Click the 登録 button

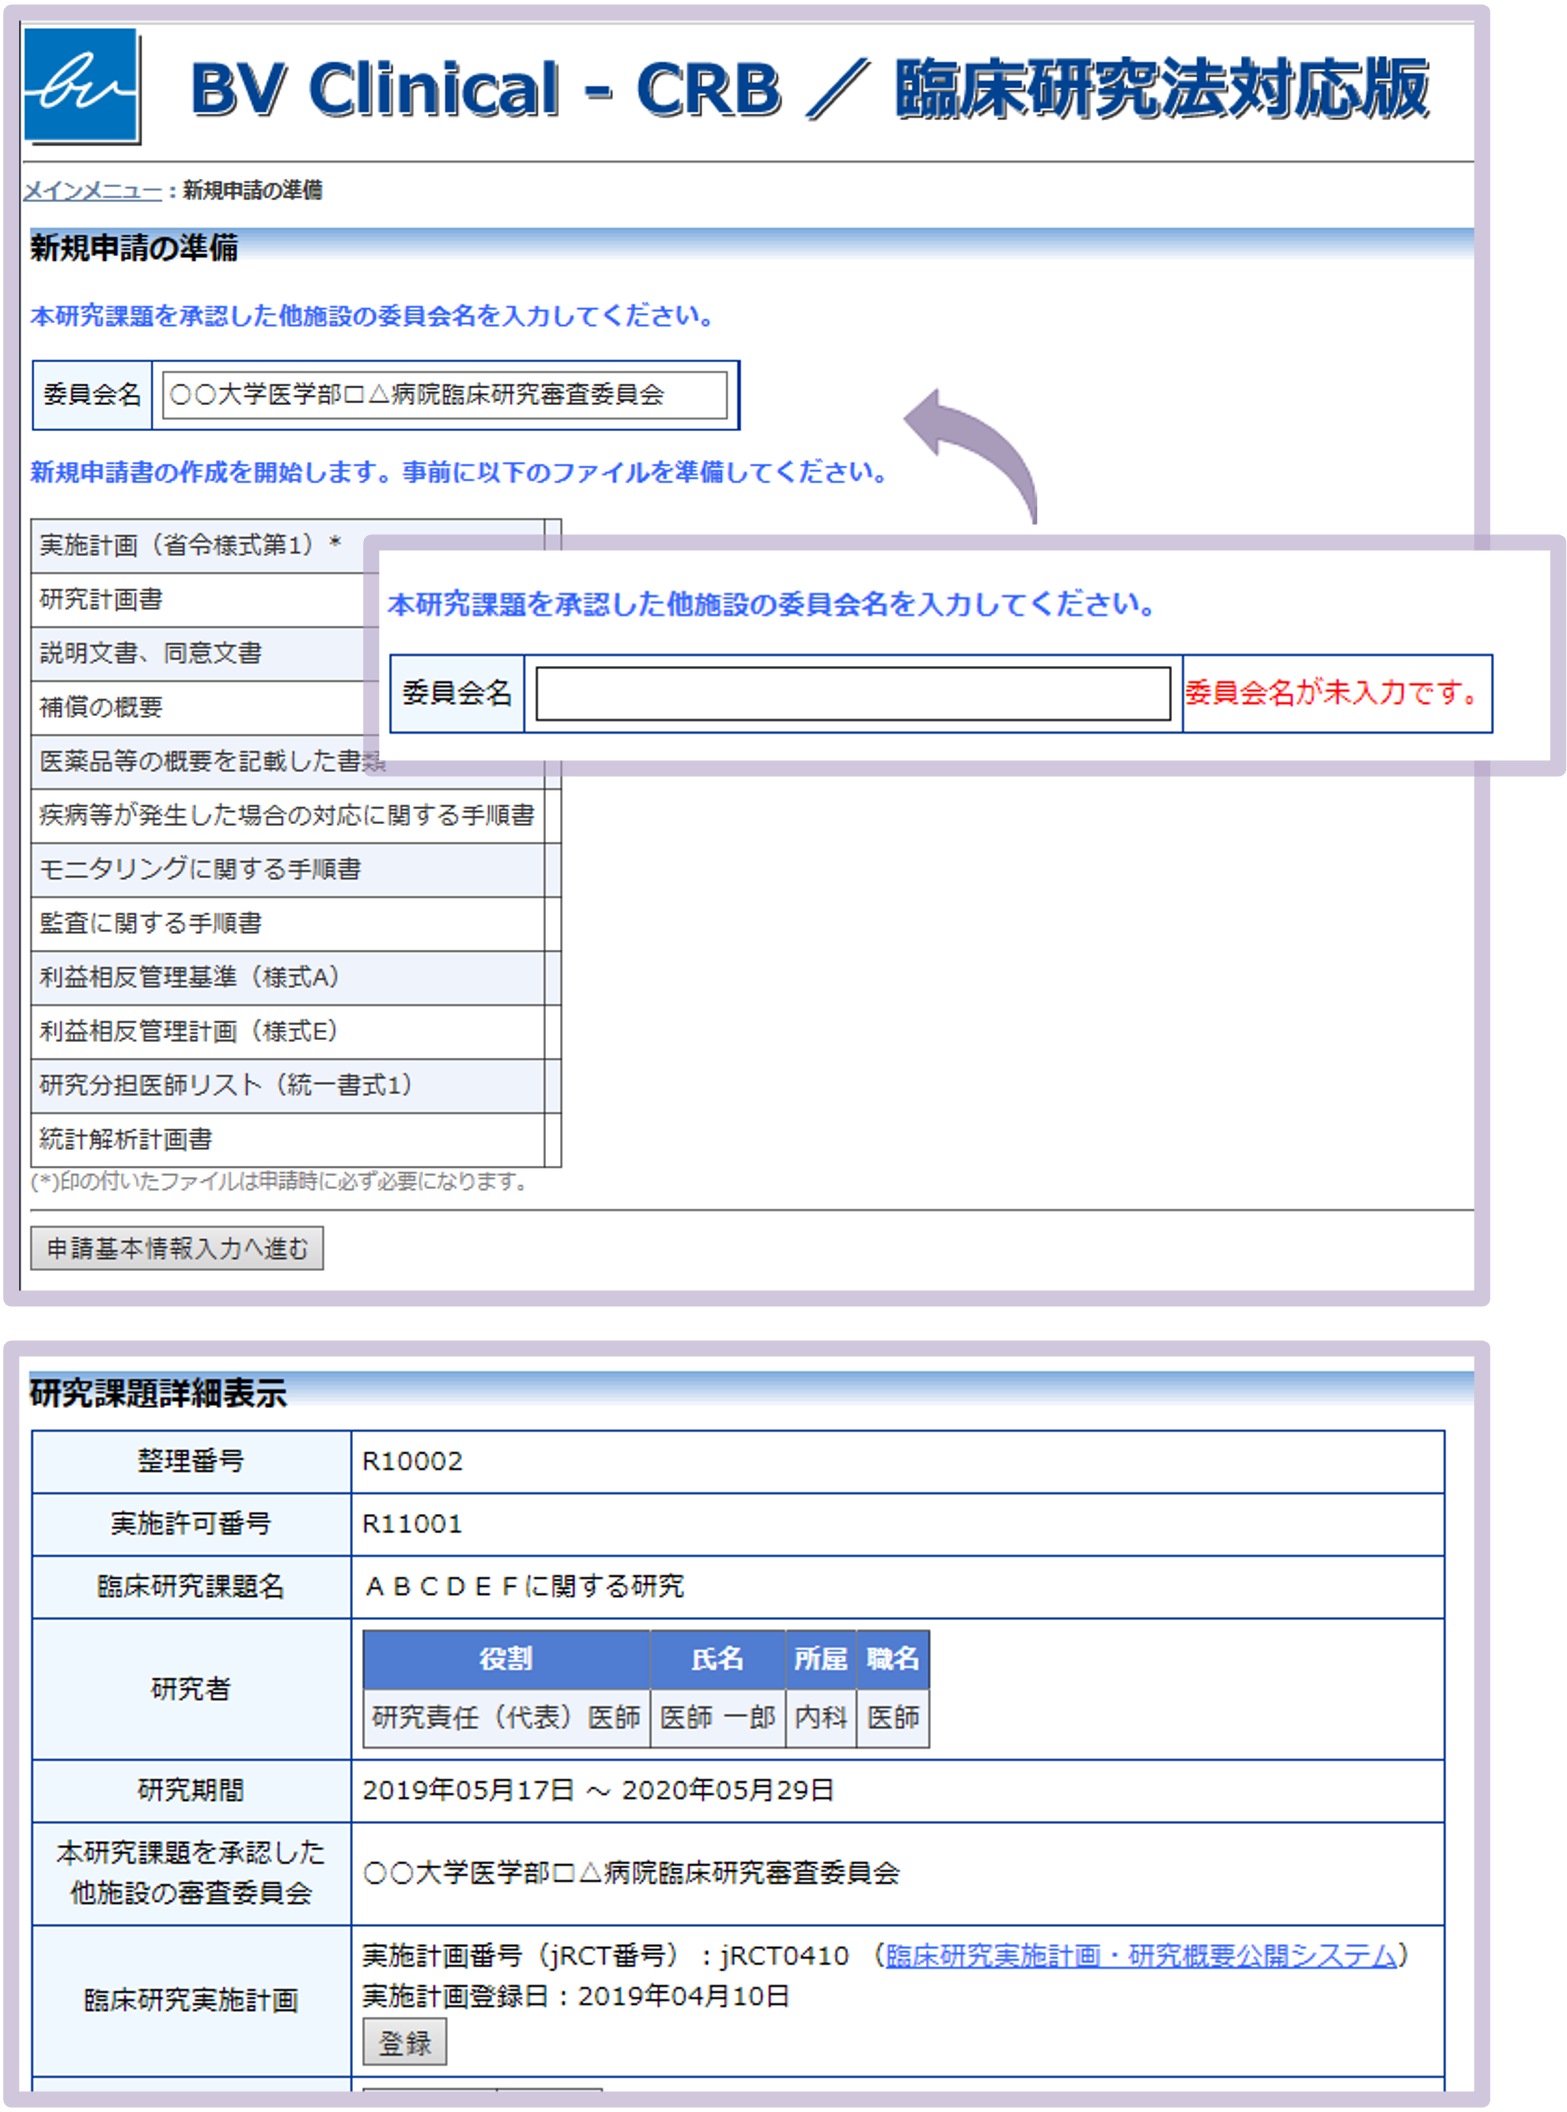click(x=404, y=2042)
